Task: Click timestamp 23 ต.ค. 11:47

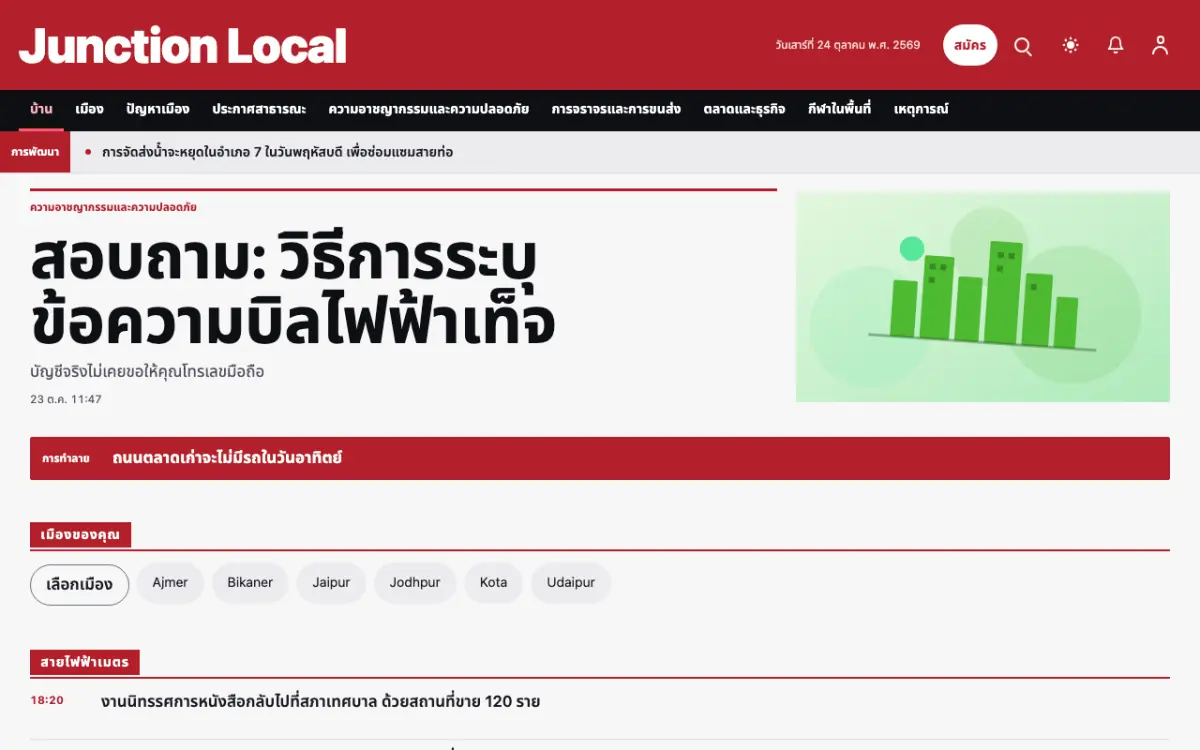Action: 66,399
